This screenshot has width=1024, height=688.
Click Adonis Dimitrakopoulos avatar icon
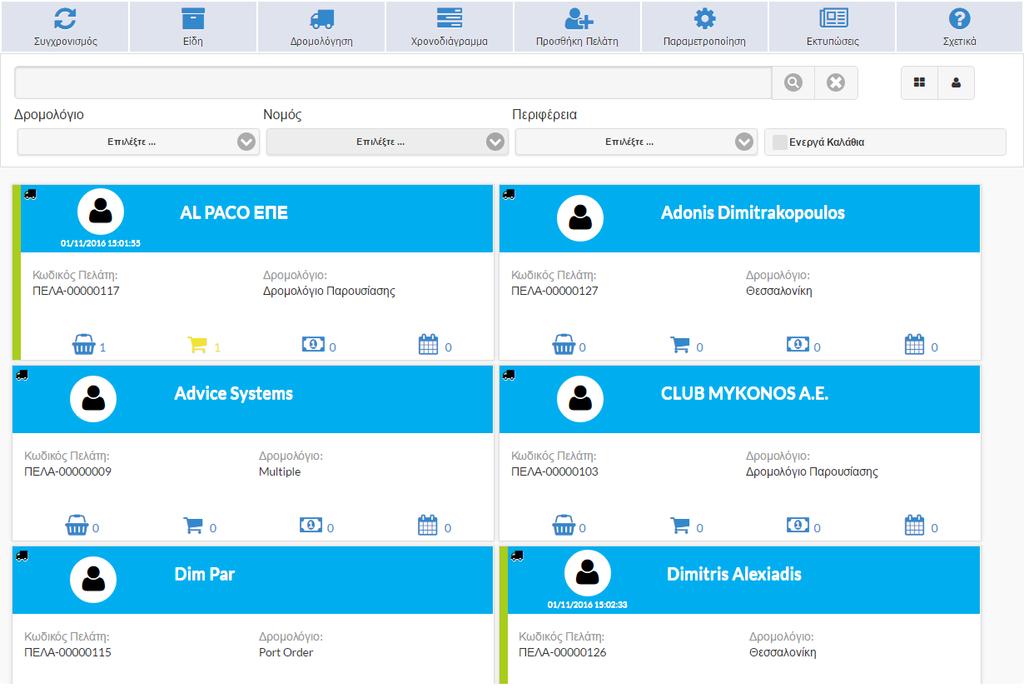pos(580,218)
